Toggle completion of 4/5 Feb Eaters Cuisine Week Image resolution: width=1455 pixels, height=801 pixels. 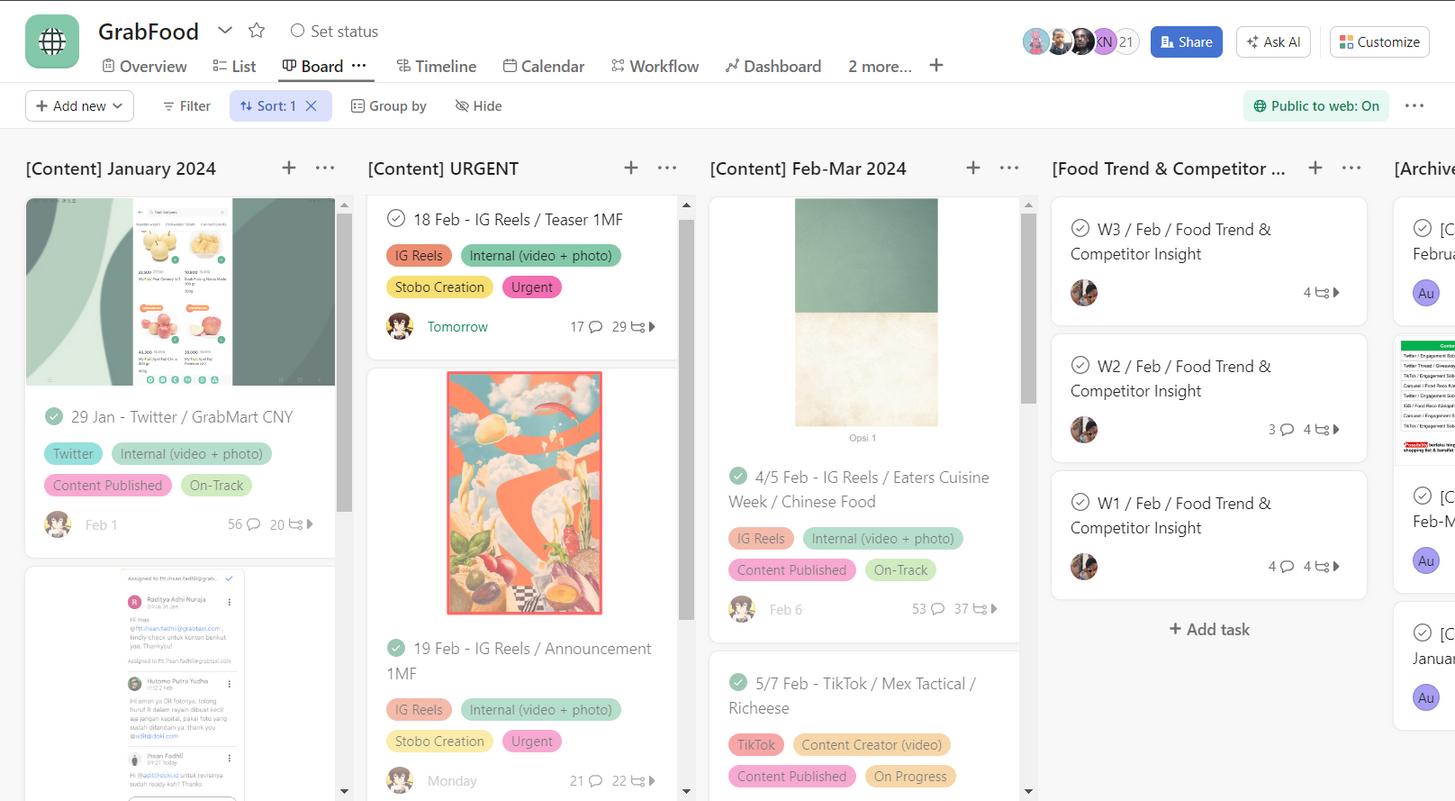point(738,476)
